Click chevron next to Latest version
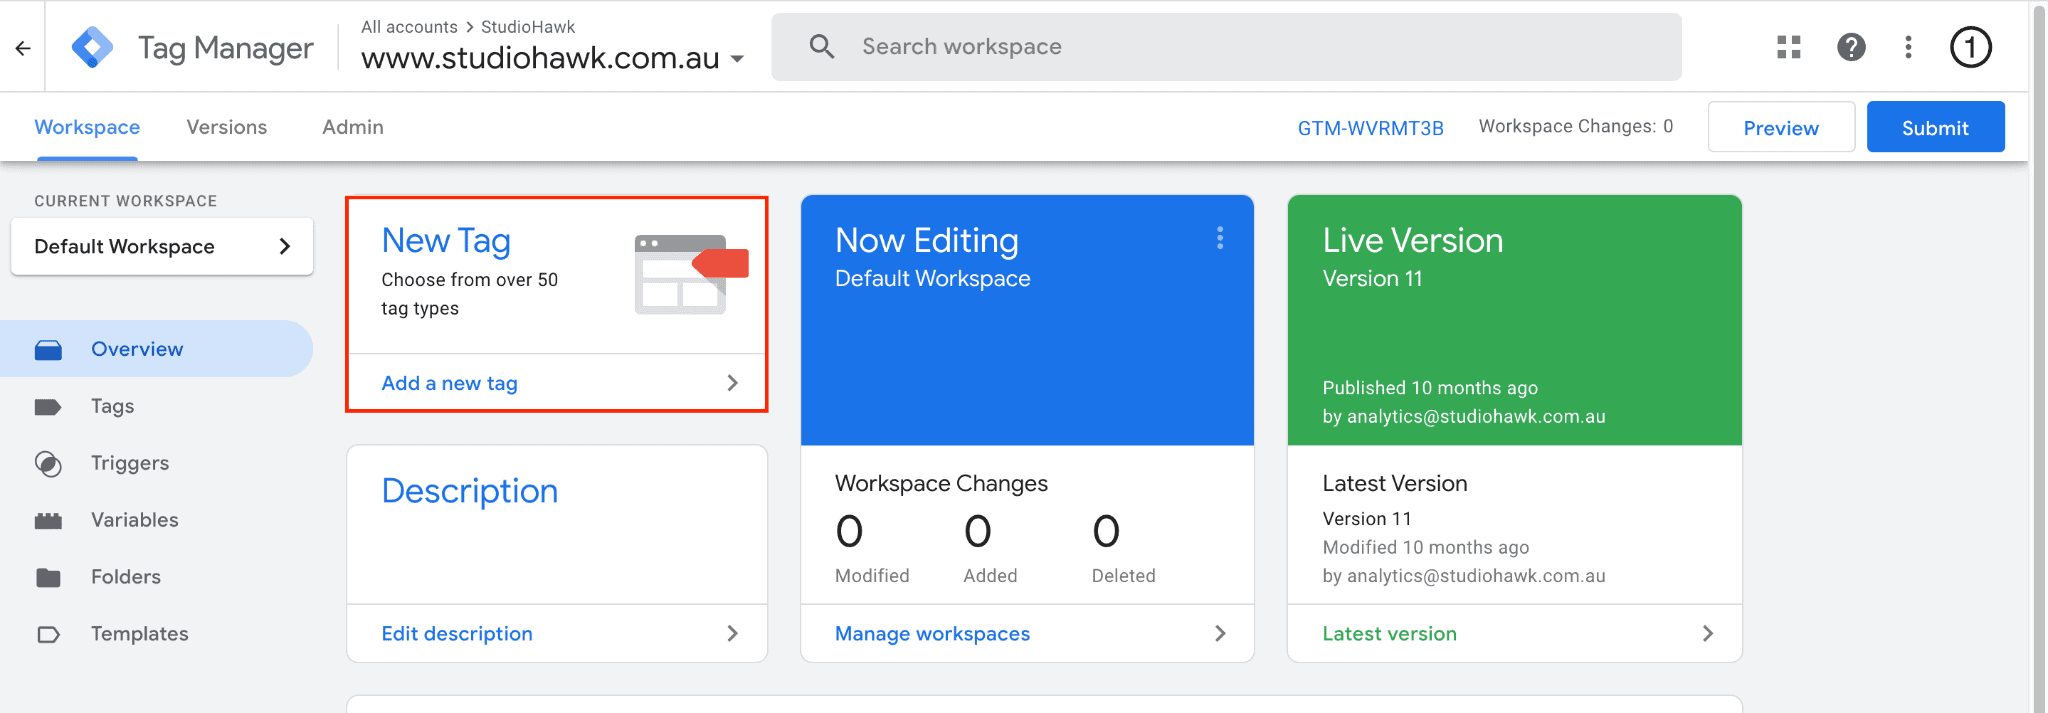The image size is (2048, 713). tap(1708, 633)
